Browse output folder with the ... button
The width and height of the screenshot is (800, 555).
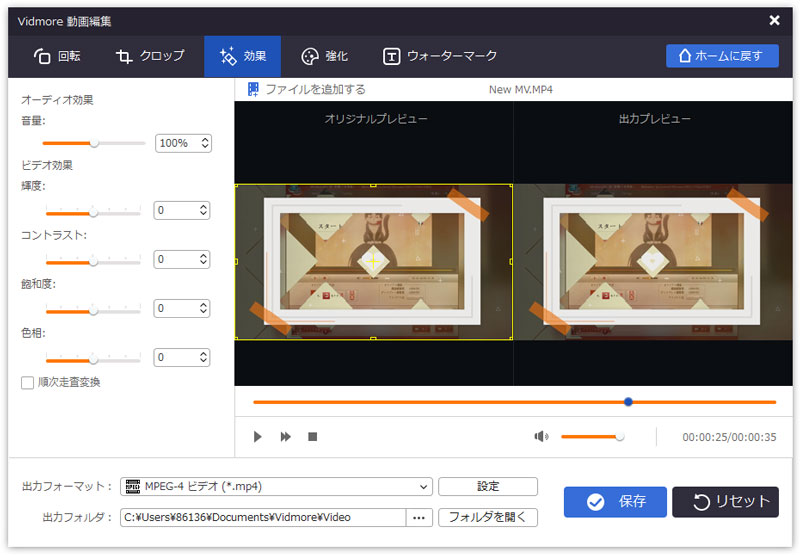[x=419, y=517]
